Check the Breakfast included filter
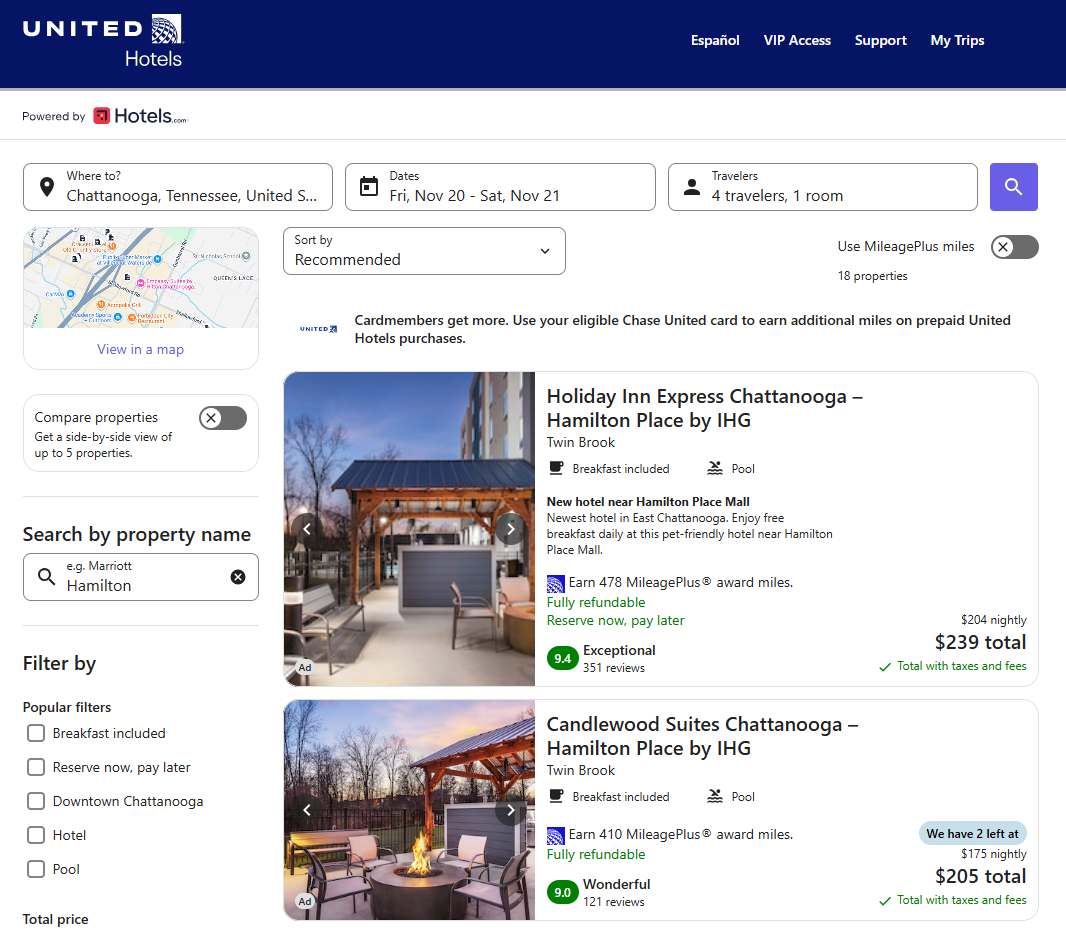The height and width of the screenshot is (929, 1066). (x=35, y=733)
